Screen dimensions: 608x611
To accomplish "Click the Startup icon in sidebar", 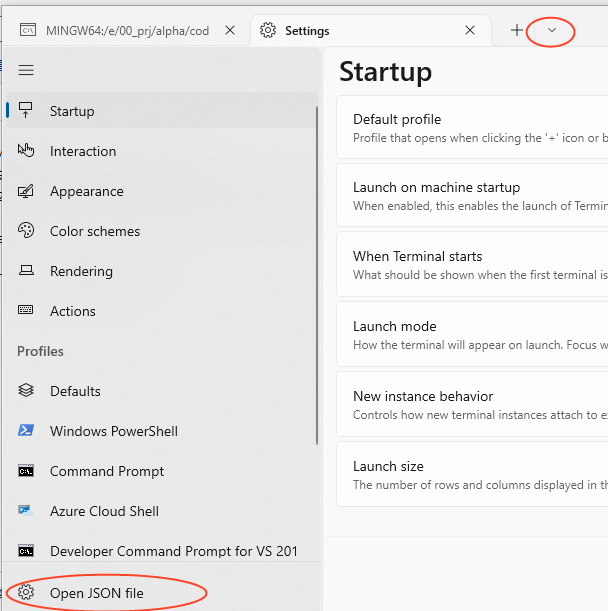I will pos(27,111).
